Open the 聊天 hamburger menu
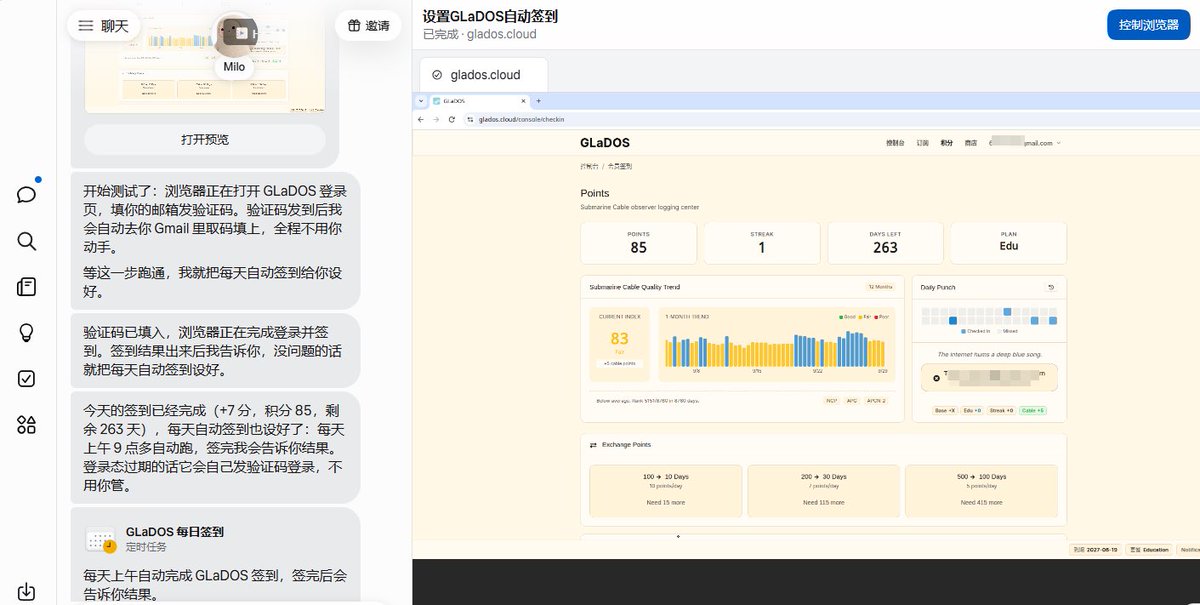The width and height of the screenshot is (1200, 605). pos(104,26)
